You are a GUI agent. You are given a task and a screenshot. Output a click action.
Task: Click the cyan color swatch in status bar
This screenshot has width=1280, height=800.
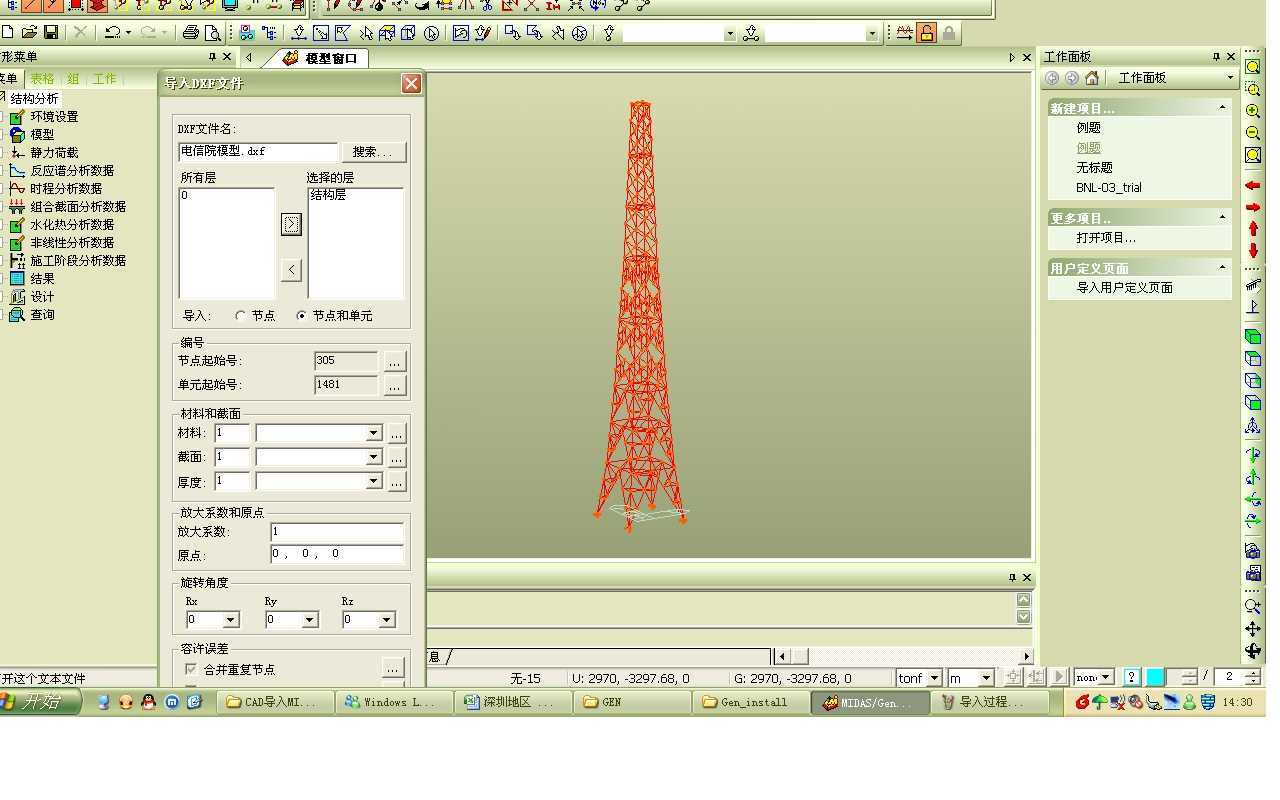[1155, 677]
